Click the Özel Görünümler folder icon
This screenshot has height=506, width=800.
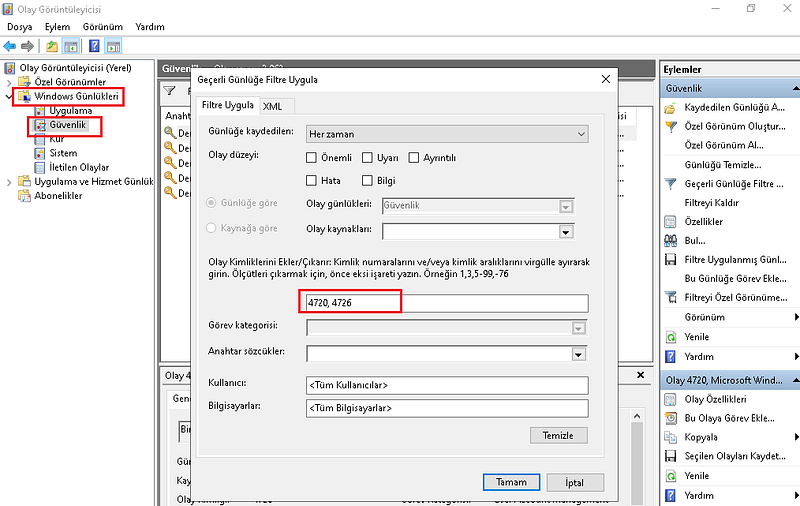[24, 82]
